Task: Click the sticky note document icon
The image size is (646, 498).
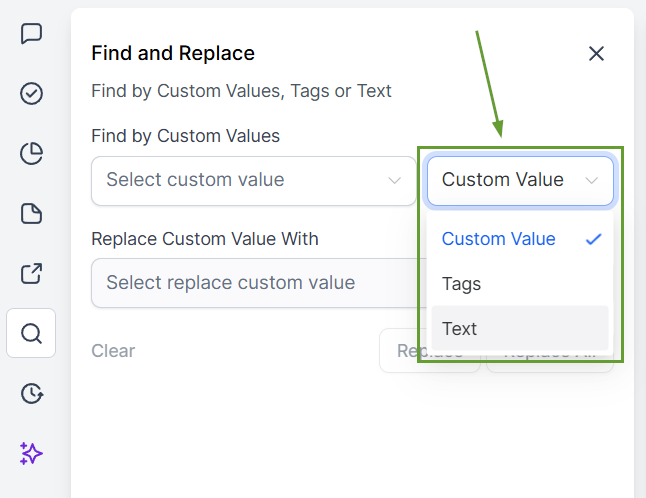Action: point(31,213)
